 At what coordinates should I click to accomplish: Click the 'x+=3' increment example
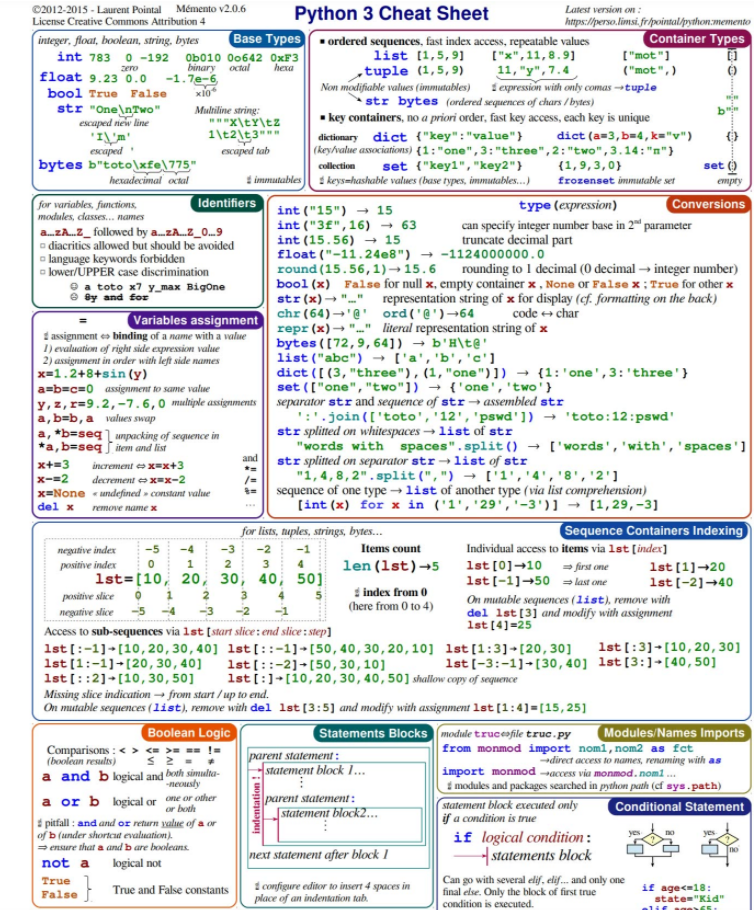53,465
